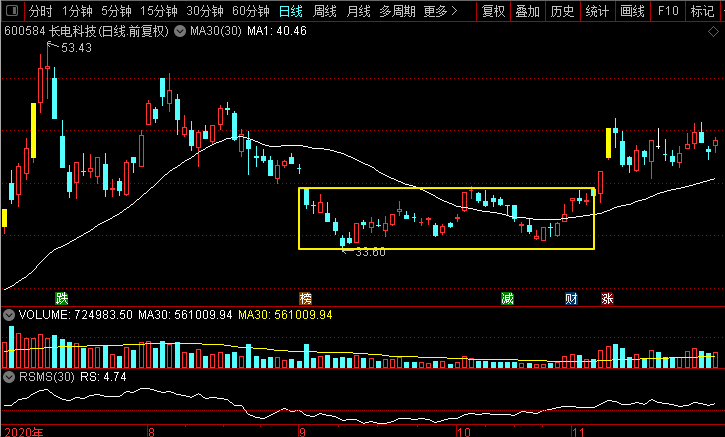Click the tall yellow candlestick near July peak
Image resolution: width=725 pixels, height=437 pixels.
(33, 130)
